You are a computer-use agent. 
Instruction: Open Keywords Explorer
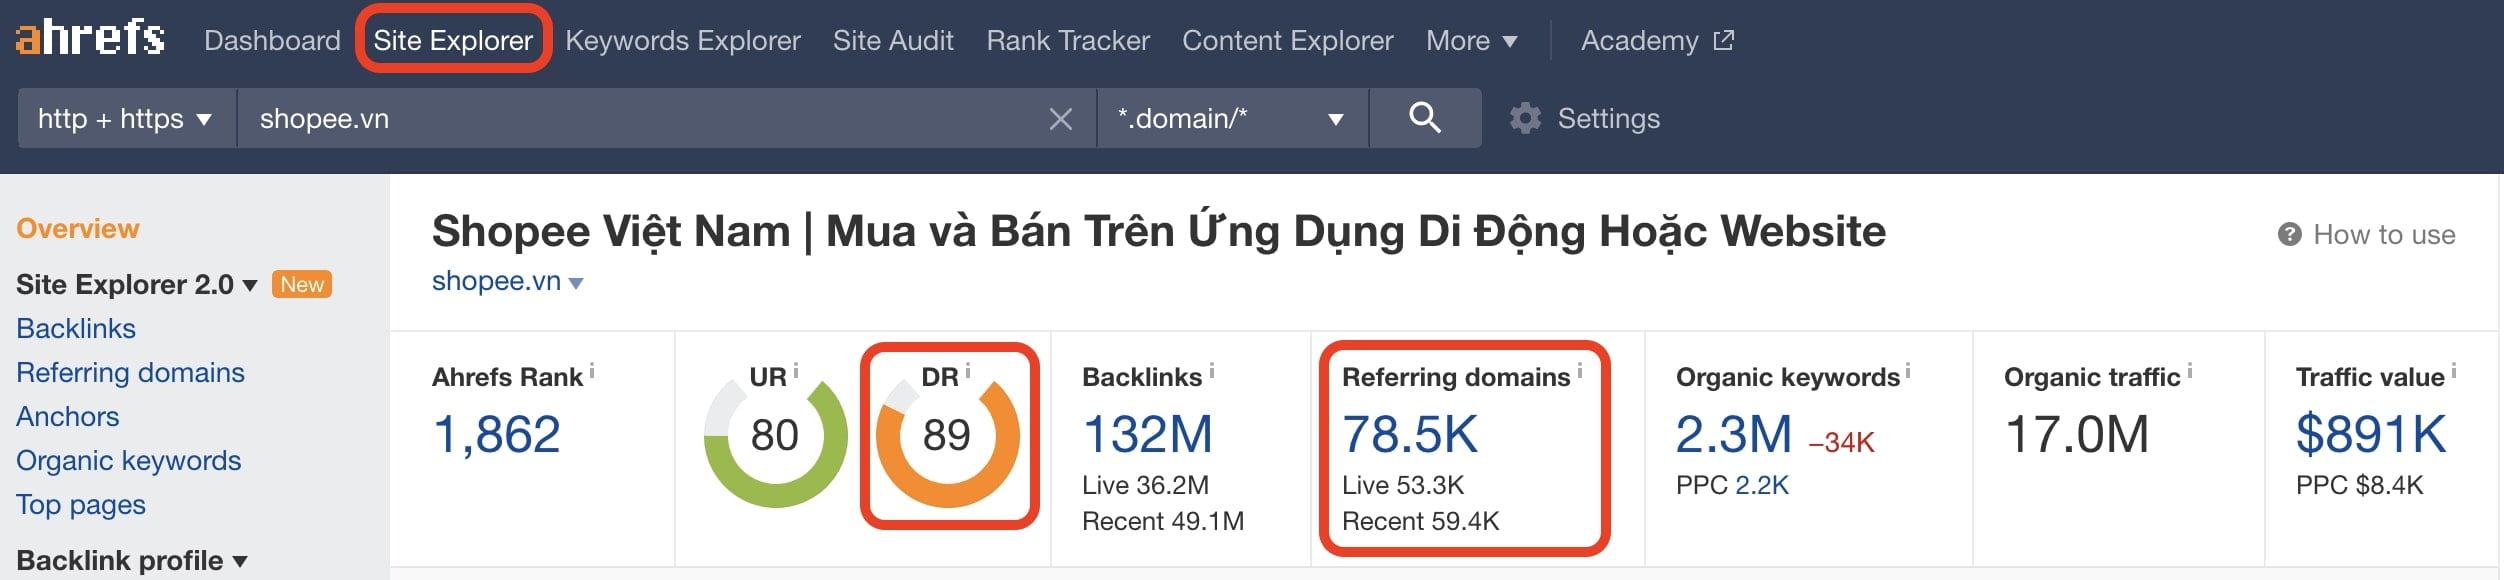[683, 40]
